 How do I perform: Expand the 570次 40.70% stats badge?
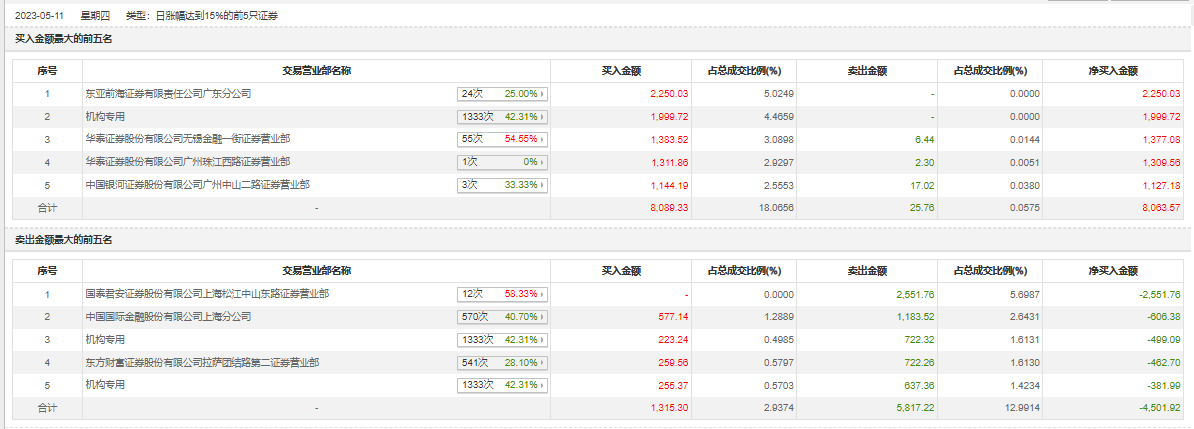(503, 317)
